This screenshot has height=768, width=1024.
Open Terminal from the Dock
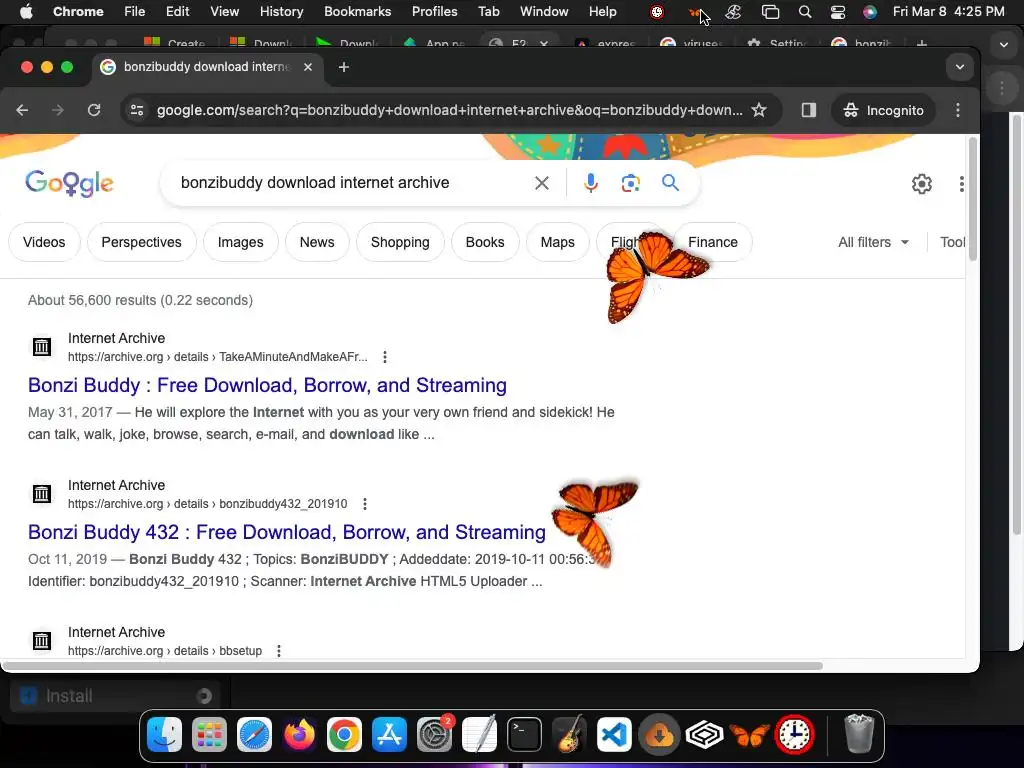tap(524, 735)
